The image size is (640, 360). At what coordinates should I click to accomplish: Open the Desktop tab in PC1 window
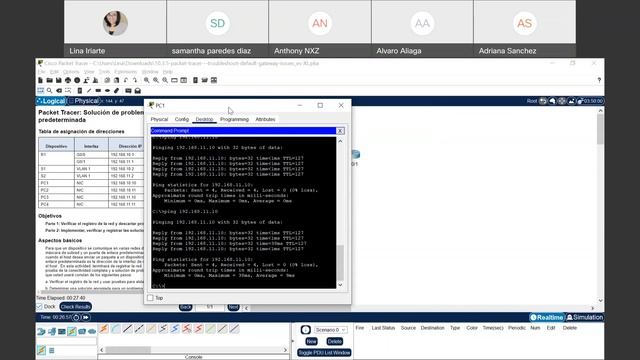click(x=204, y=119)
